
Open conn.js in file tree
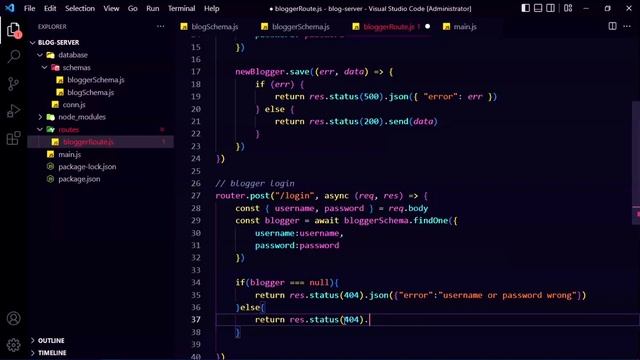coord(74,105)
